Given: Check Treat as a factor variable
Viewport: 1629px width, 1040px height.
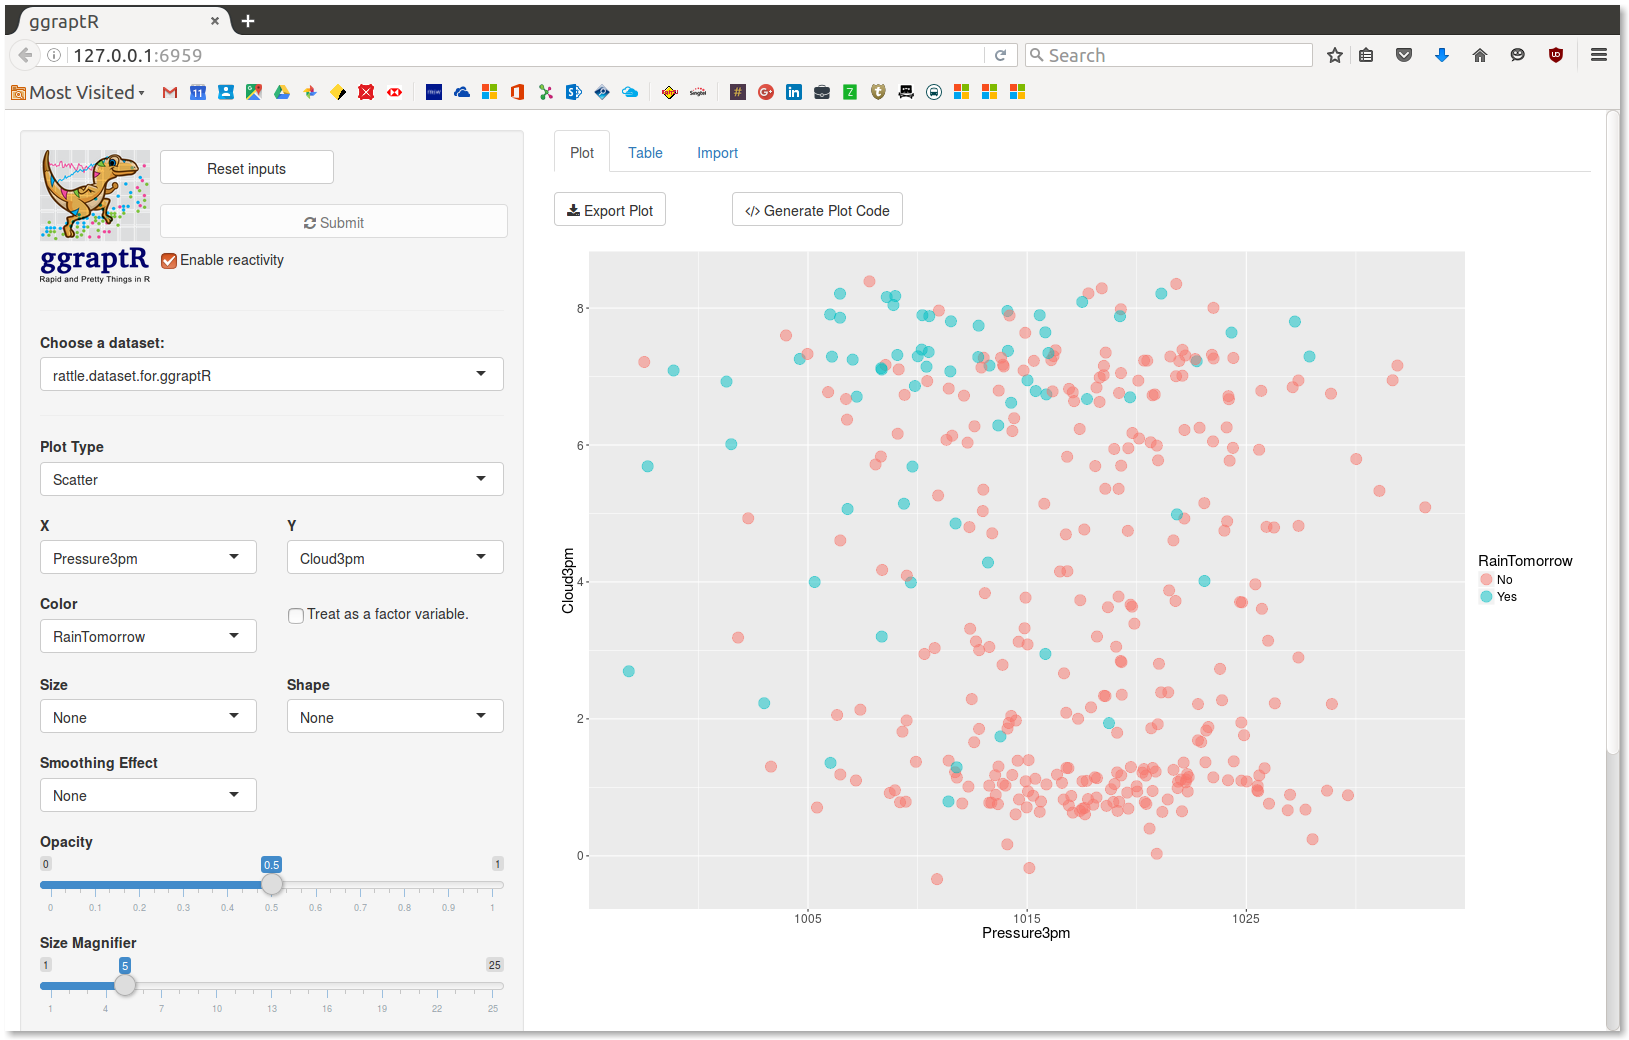Looking at the screenshot, I should point(296,616).
